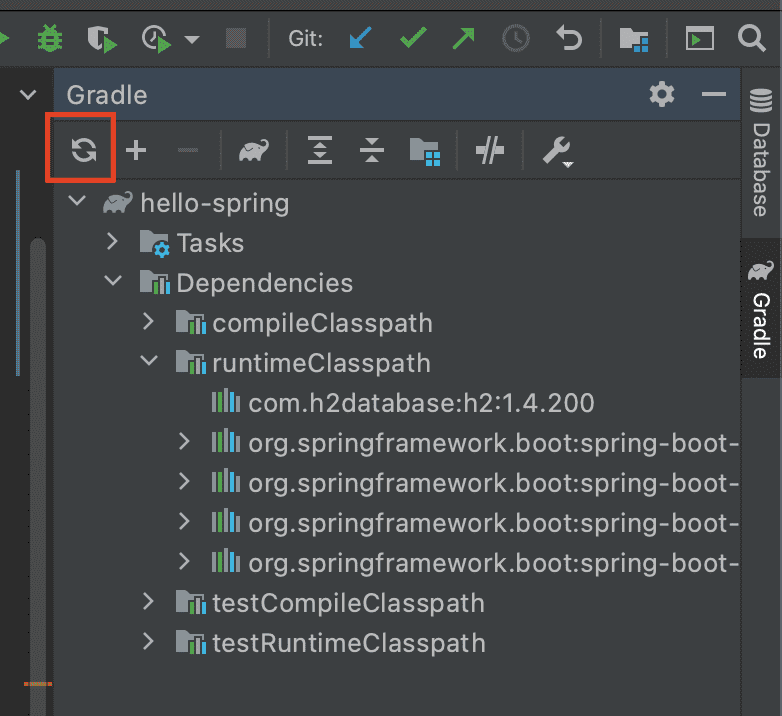Screen dimensions: 782x716
Task: Open Search Everywhere magnifier
Action: tap(752, 38)
